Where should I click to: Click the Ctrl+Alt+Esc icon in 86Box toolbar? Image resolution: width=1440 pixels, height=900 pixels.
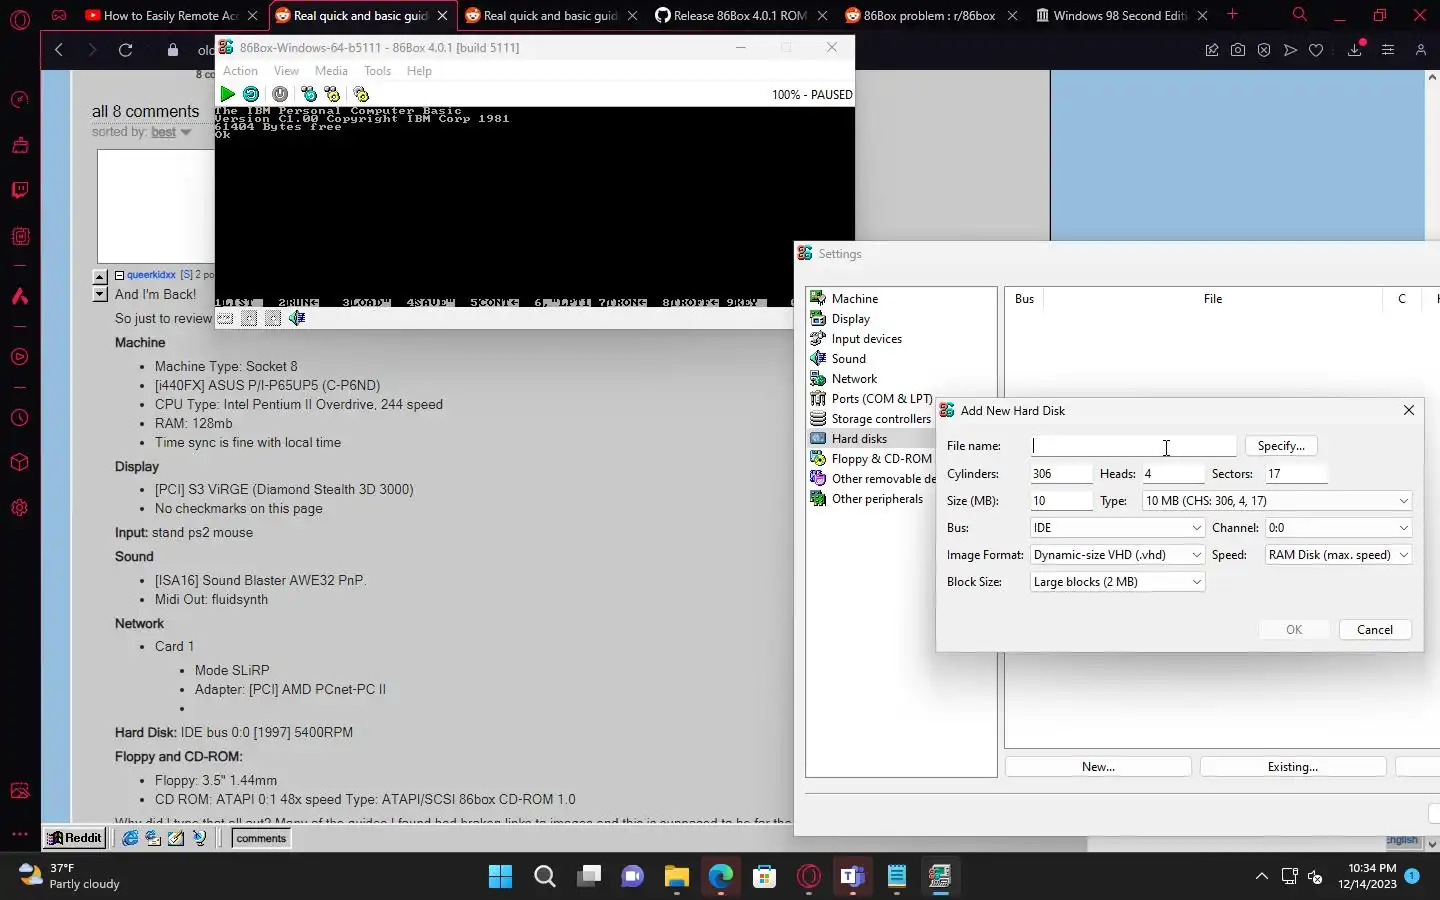pos(332,94)
